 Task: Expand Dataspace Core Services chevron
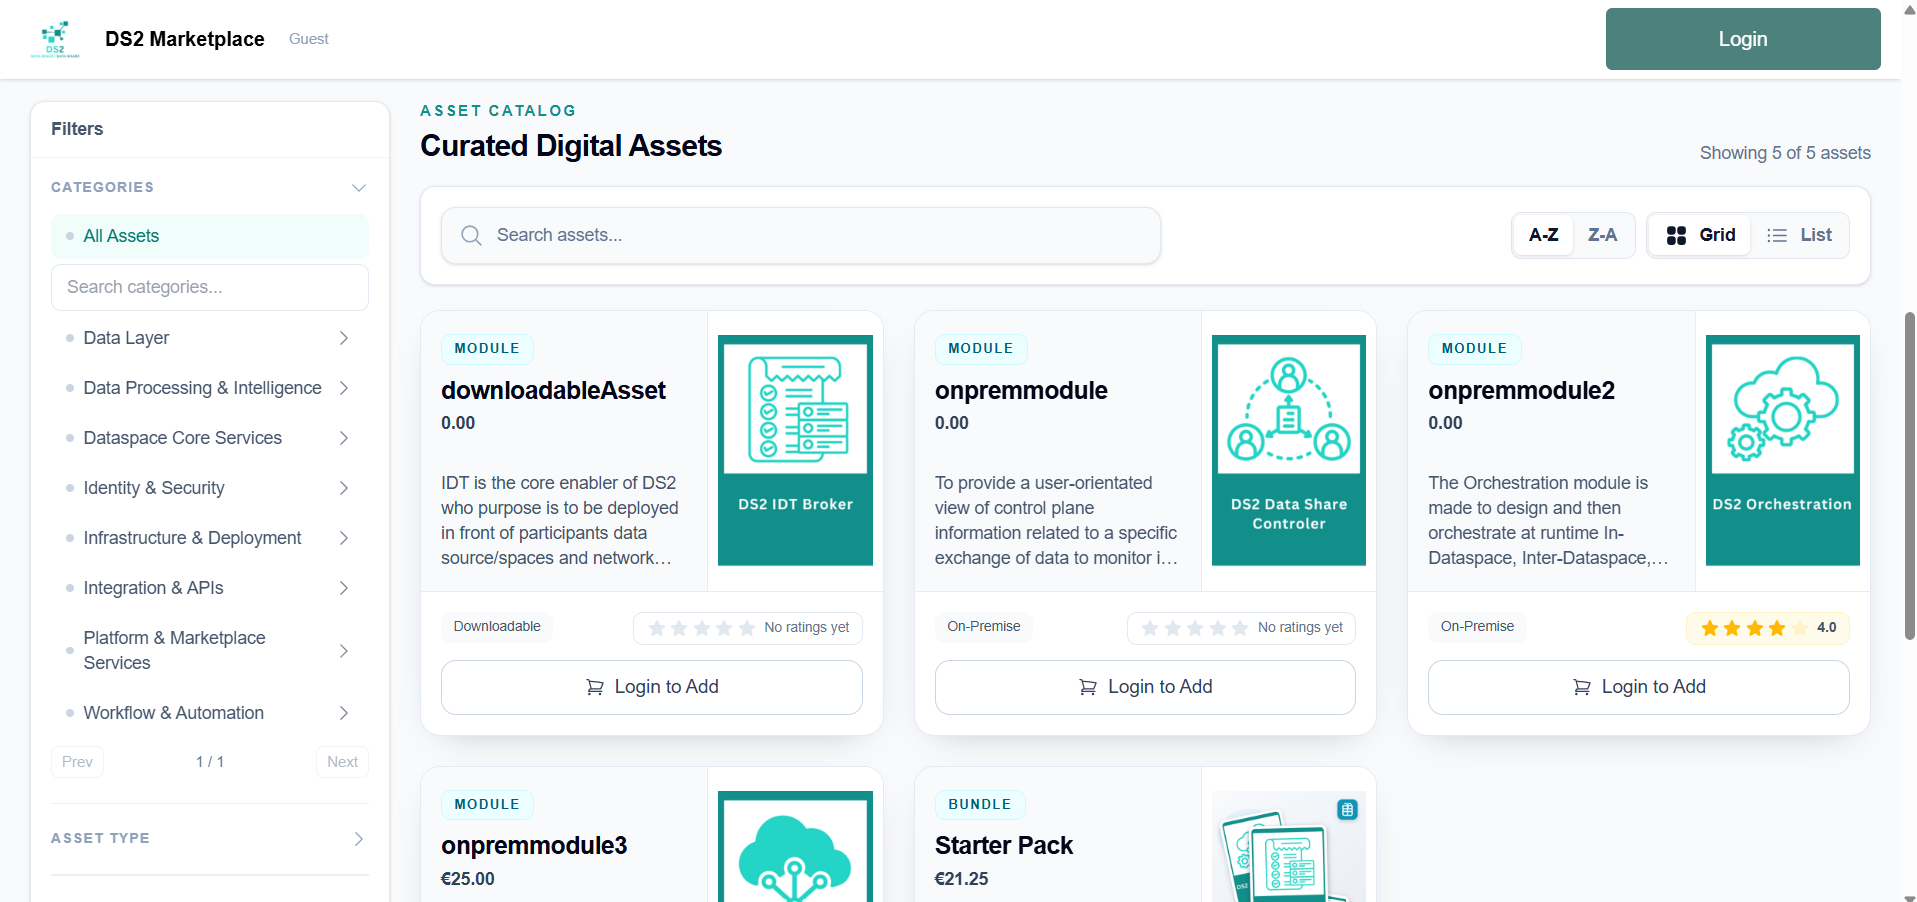tap(343, 438)
